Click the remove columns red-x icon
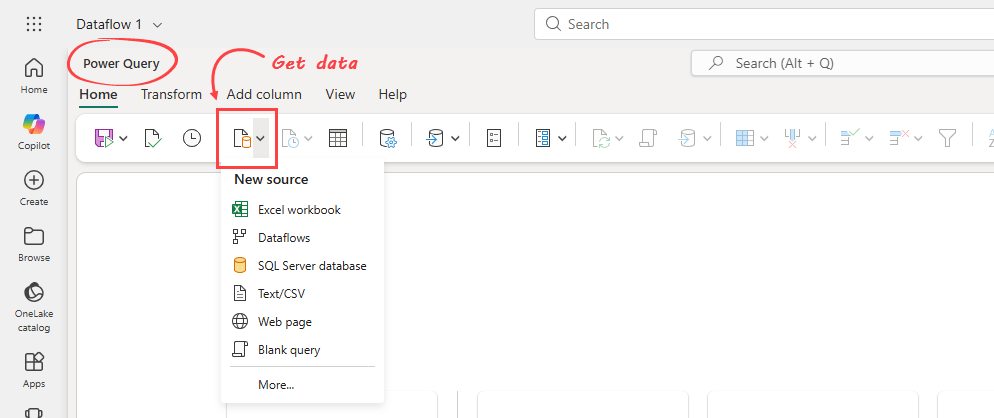994x418 pixels. tap(793, 138)
